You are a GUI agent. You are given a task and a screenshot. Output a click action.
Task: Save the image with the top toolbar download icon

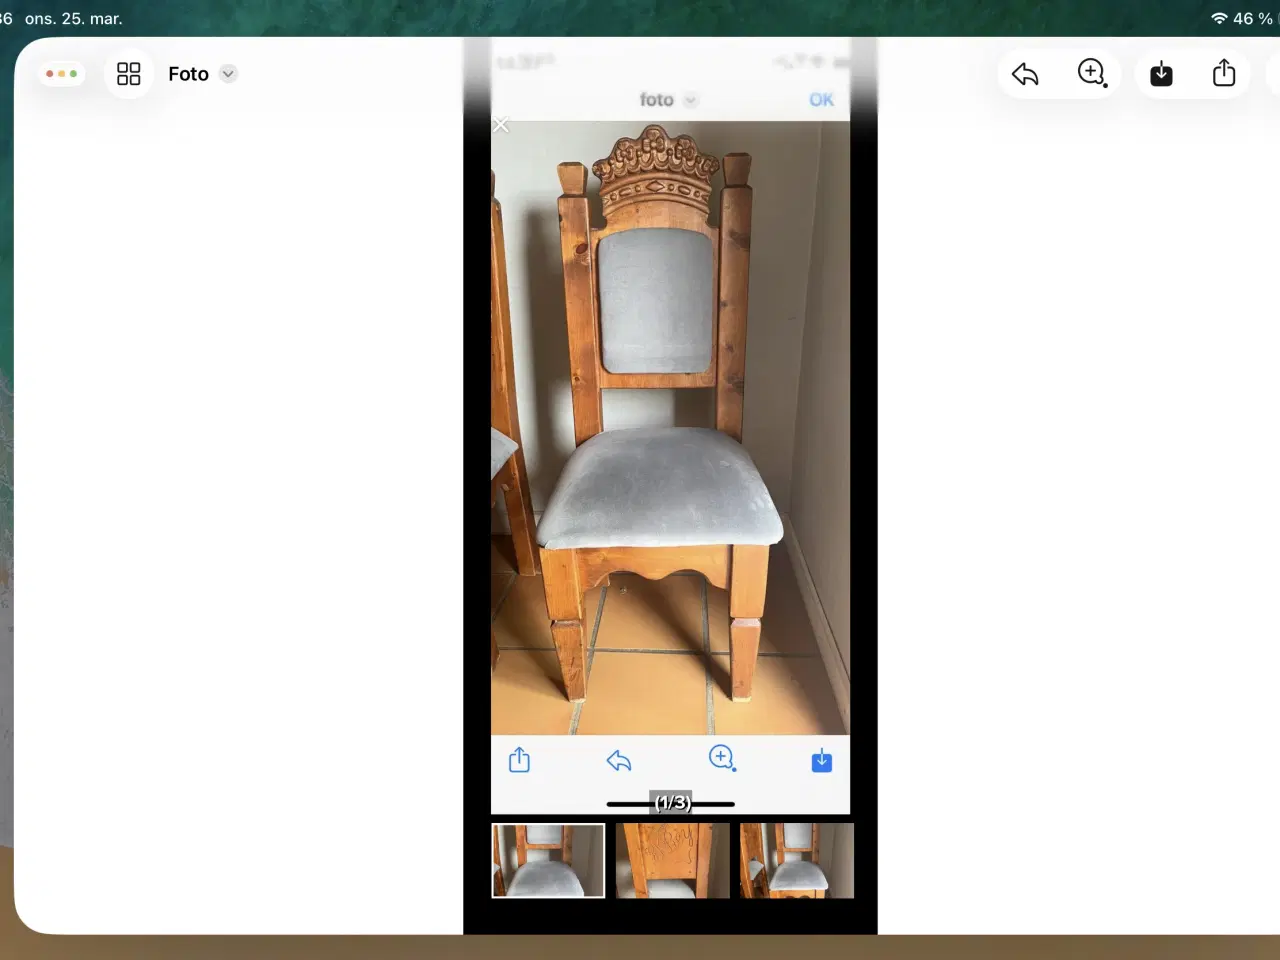pyautogui.click(x=1161, y=74)
